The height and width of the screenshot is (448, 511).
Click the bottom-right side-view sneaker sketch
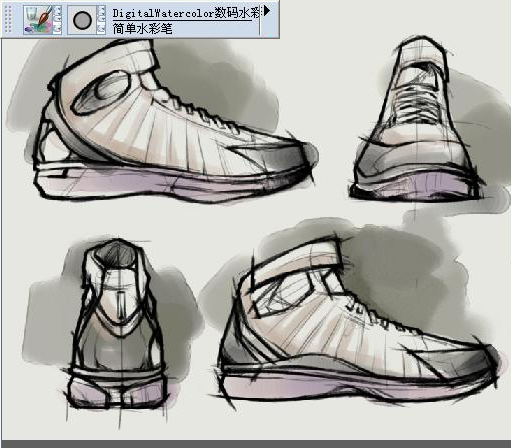pos(357,320)
